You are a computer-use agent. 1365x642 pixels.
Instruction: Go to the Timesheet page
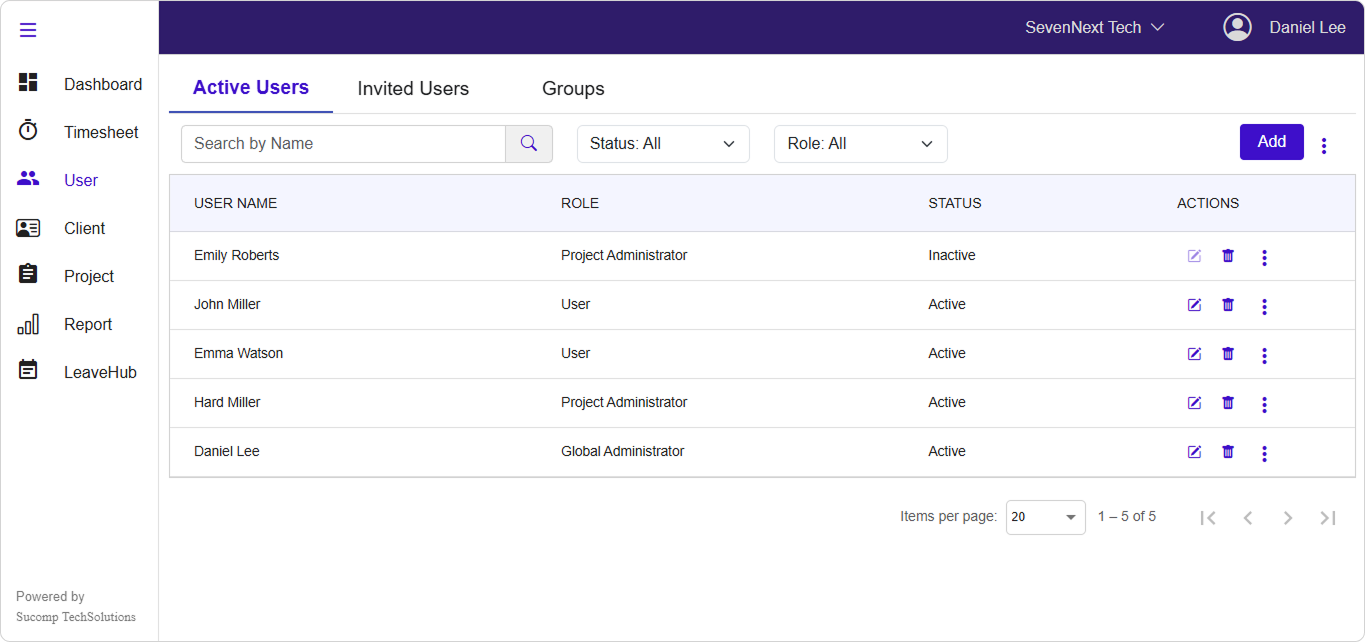point(100,132)
